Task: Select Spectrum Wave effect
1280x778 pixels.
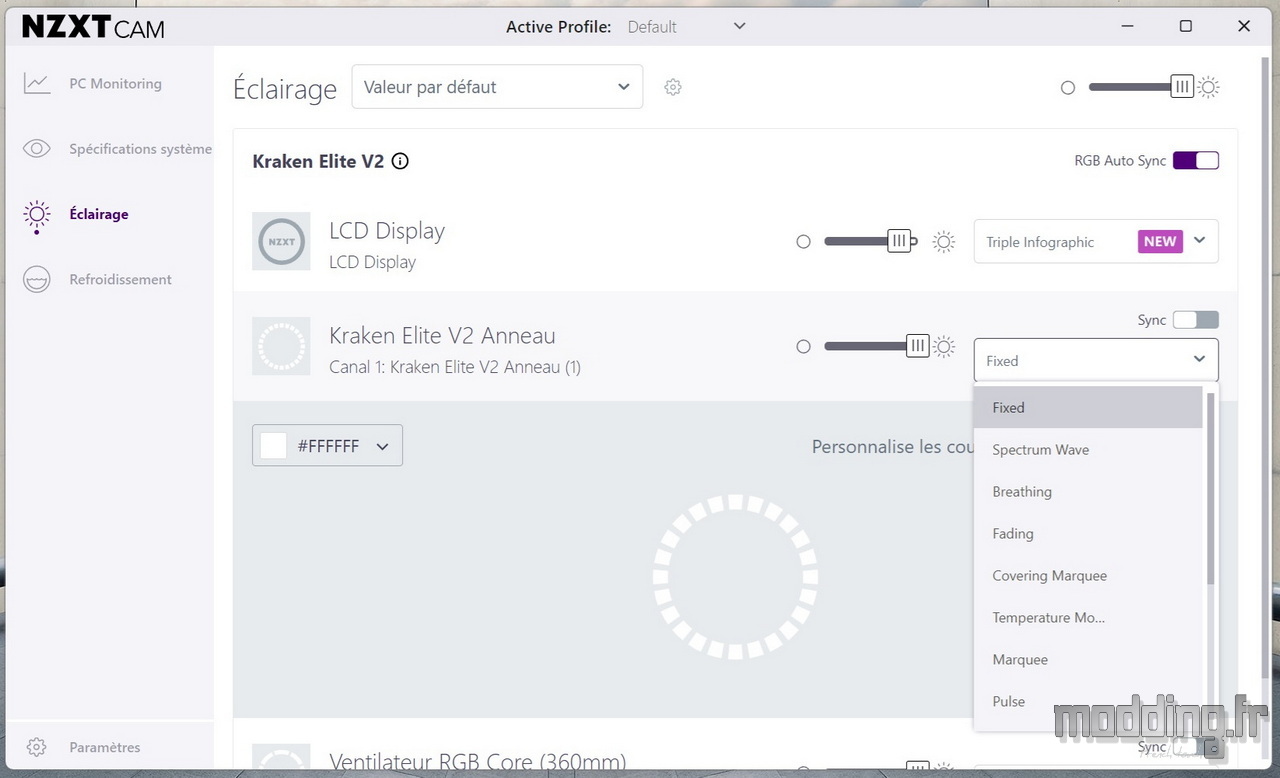Action: (x=1088, y=450)
